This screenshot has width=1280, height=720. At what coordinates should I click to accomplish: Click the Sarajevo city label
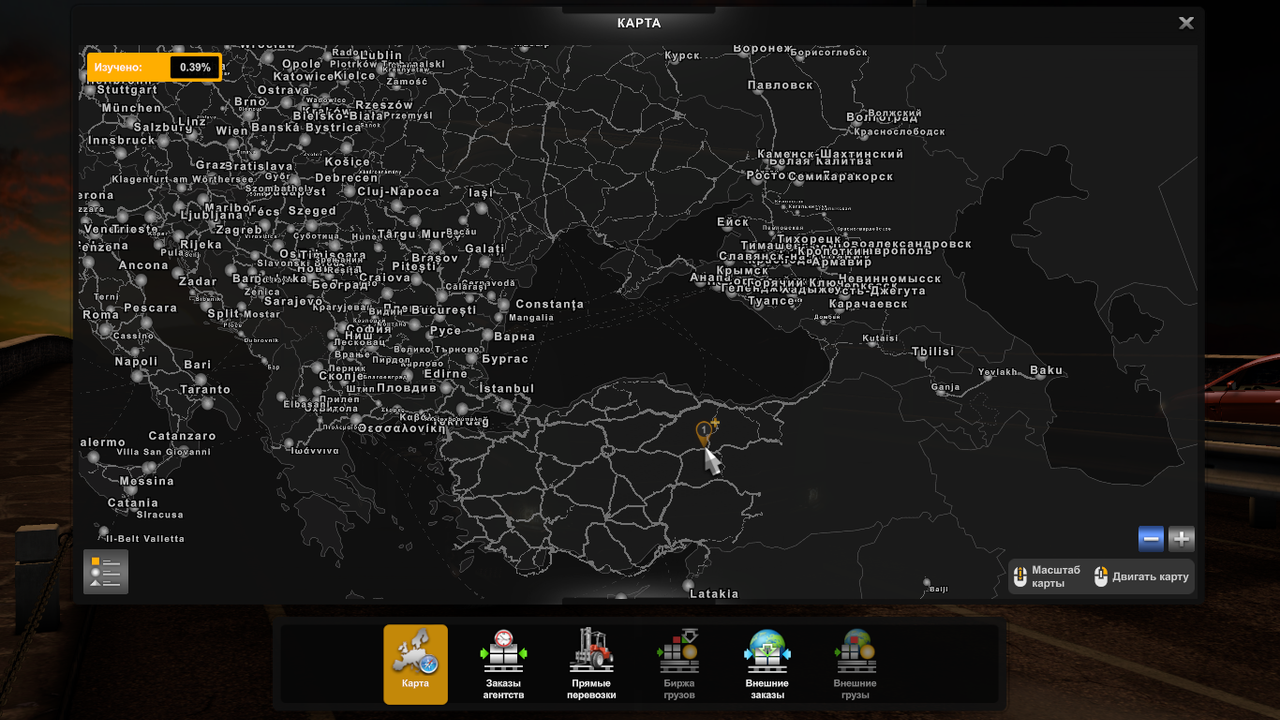(x=294, y=301)
